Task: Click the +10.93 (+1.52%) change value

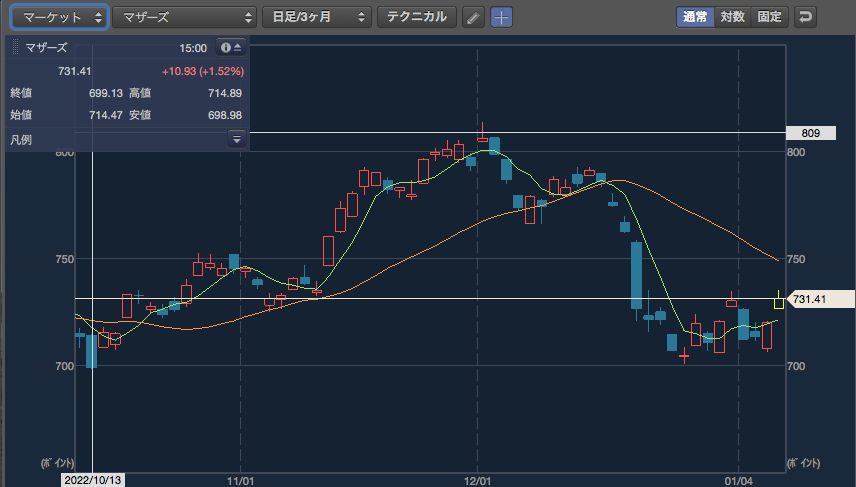Action: coord(203,72)
